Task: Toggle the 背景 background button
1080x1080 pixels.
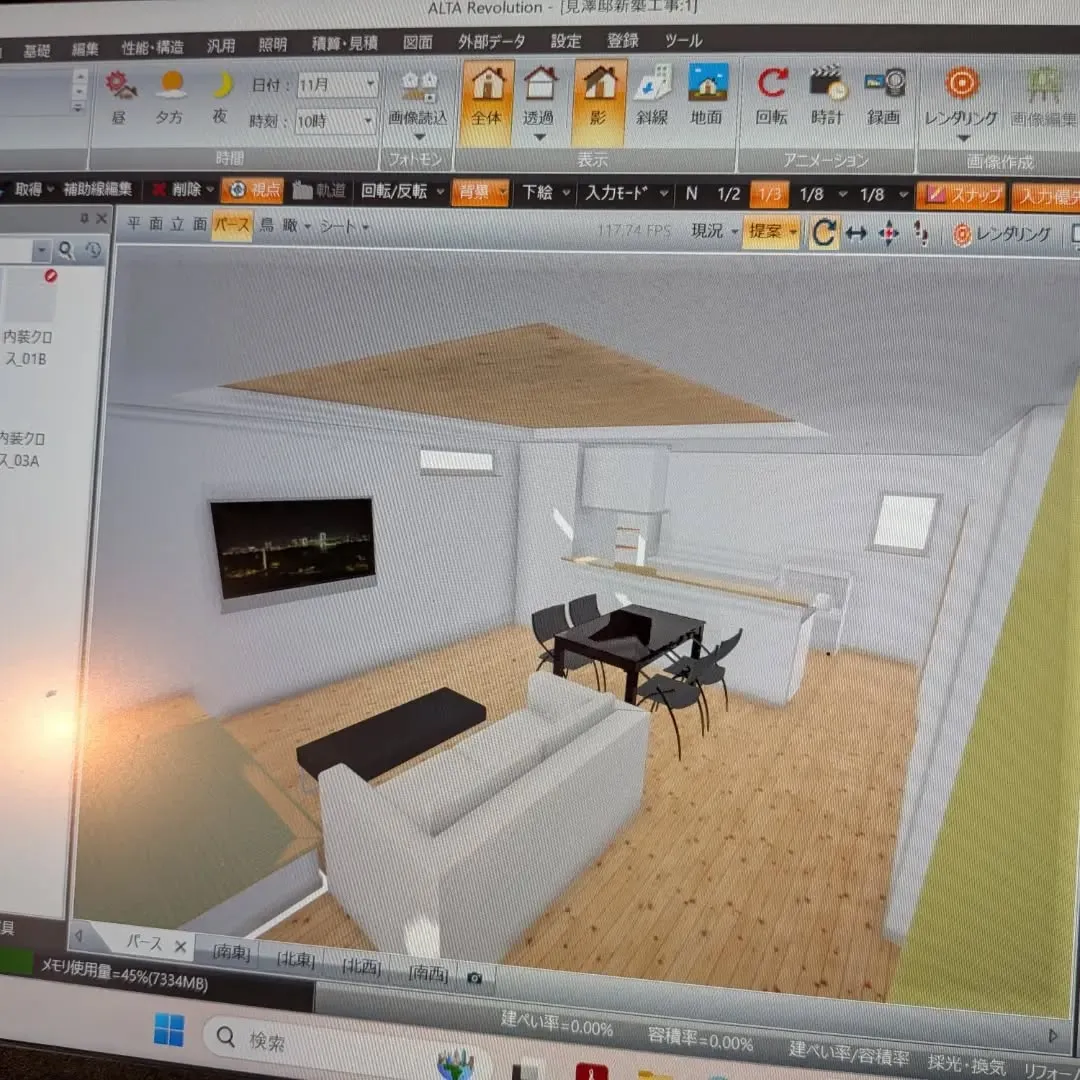Action: [x=479, y=191]
